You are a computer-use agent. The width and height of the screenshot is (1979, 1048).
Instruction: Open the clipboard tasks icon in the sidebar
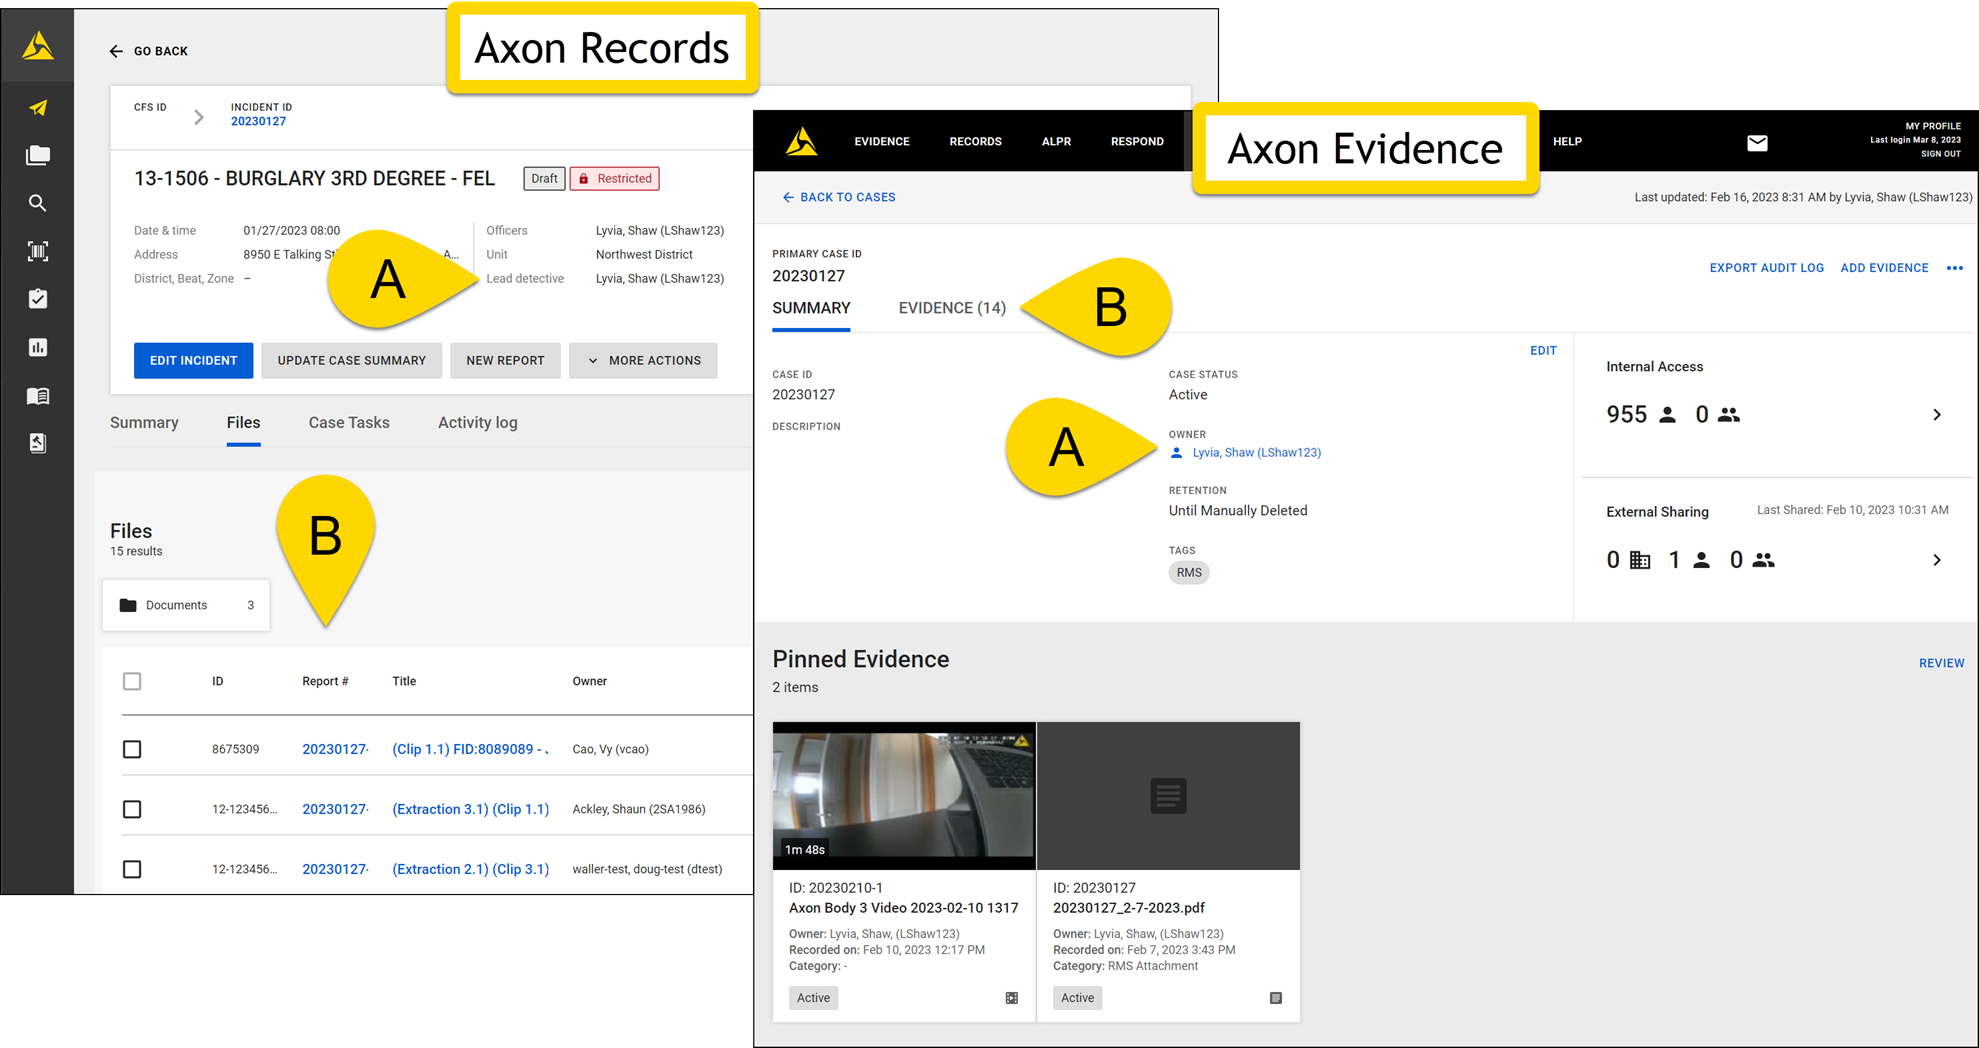pos(37,297)
